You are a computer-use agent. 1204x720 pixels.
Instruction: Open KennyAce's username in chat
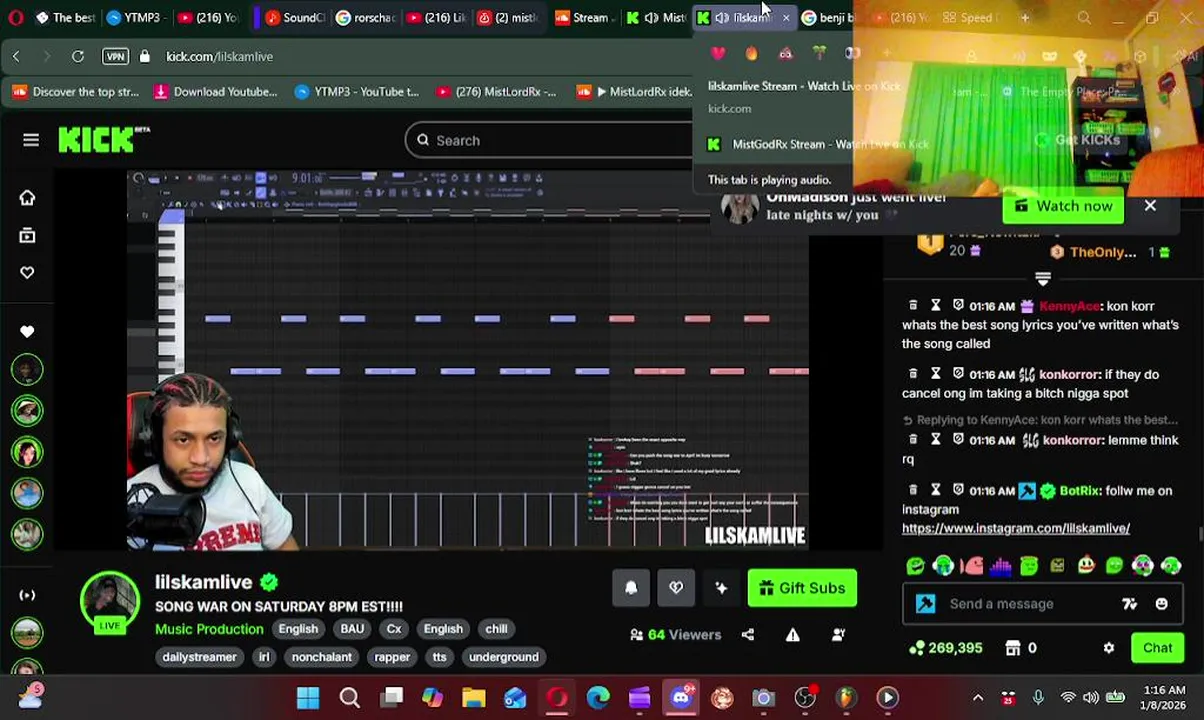coord(1068,306)
